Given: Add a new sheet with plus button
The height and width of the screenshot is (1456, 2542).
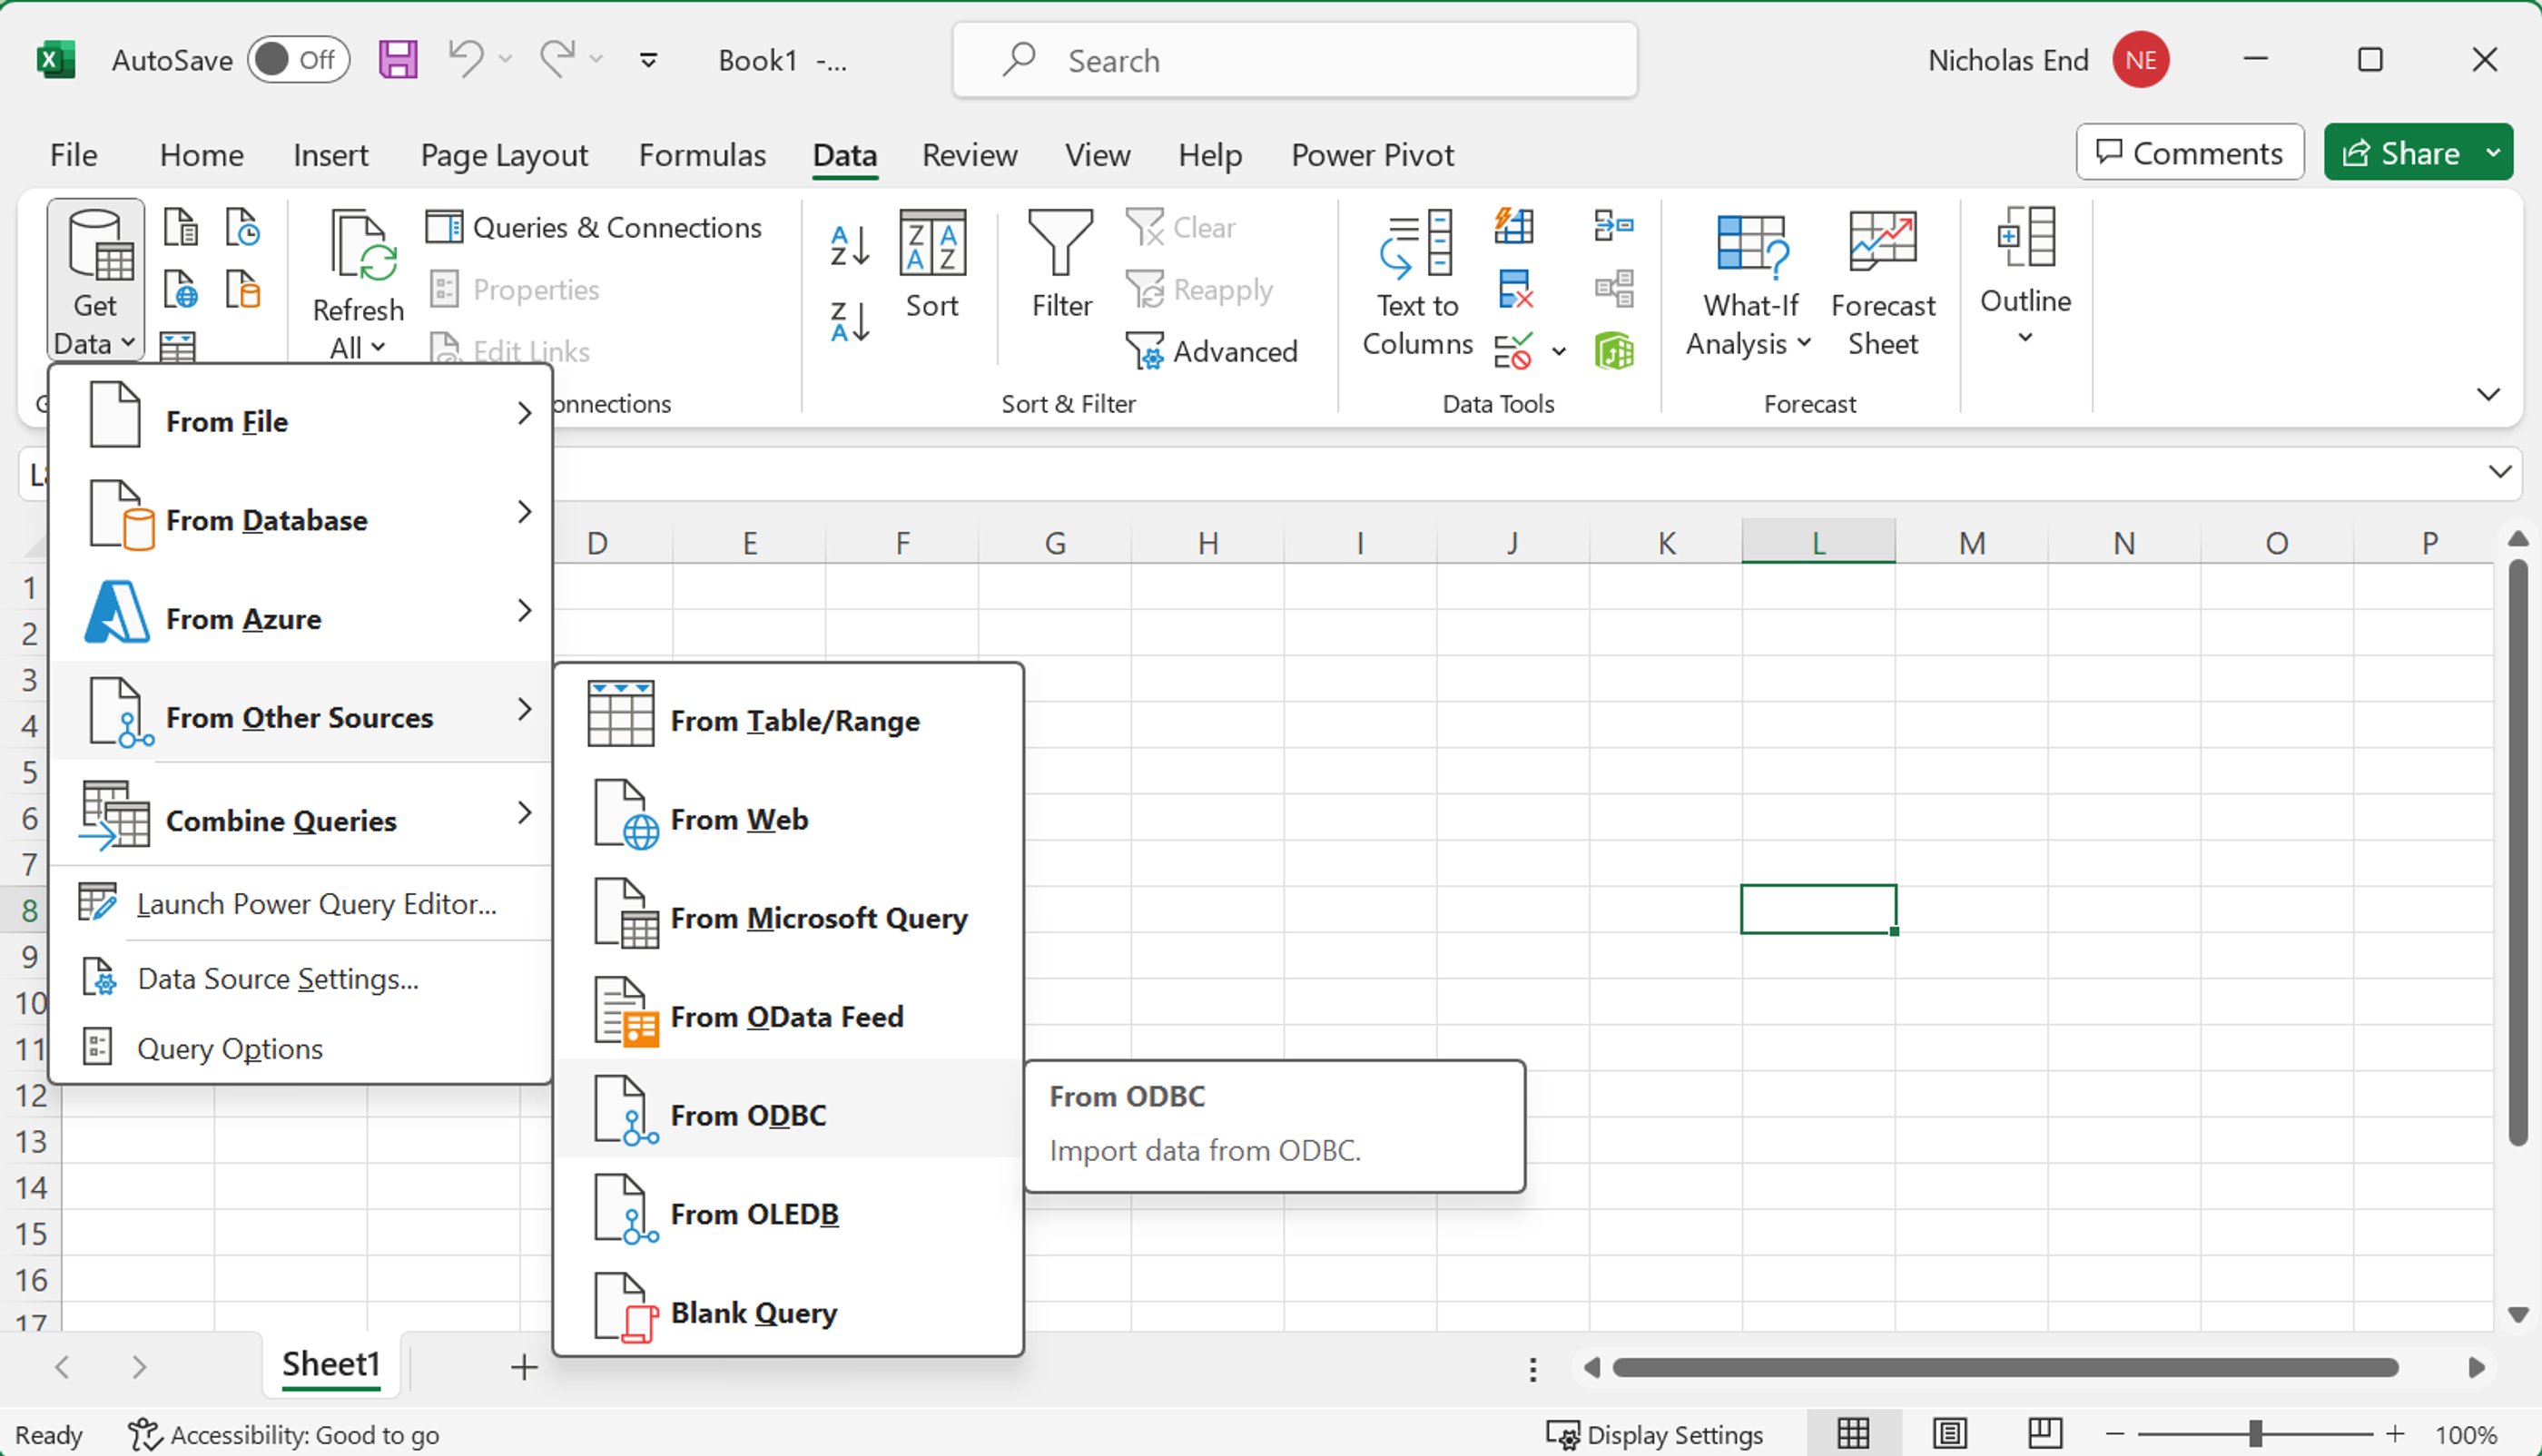Looking at the screenshot, I should (524, 1366).
